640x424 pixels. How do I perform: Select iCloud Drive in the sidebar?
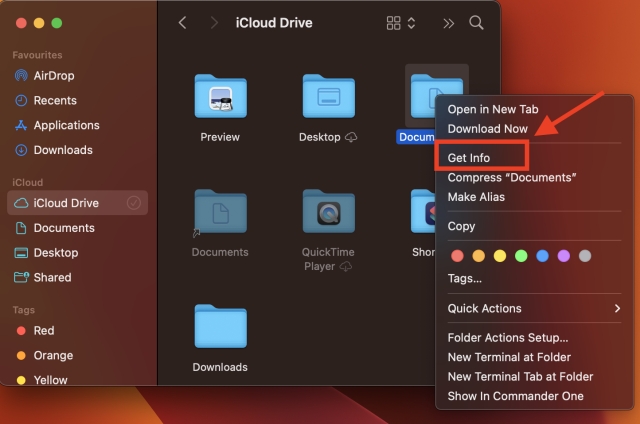[77, 203]
